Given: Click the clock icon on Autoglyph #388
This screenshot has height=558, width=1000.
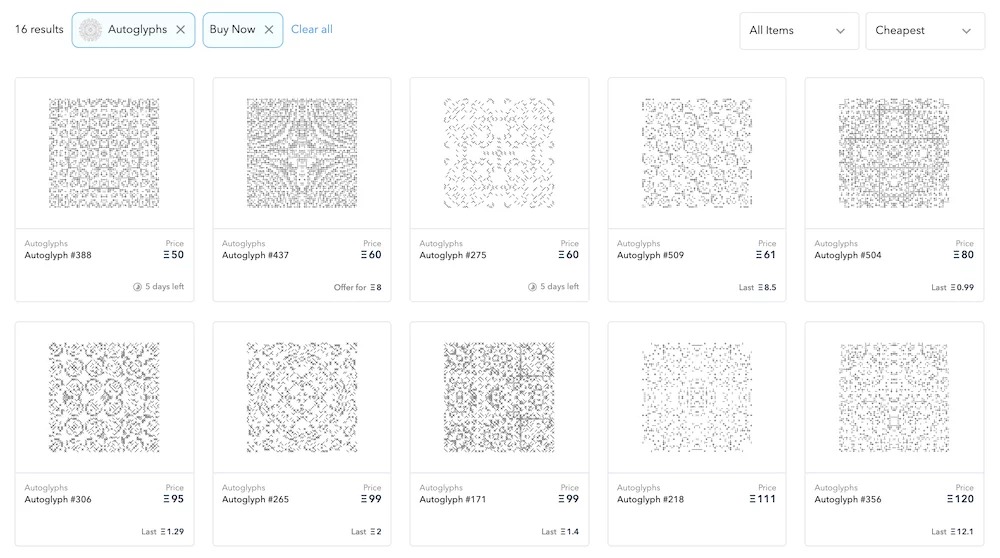Looking at the screenshot, I should click(x=137, y=287).
